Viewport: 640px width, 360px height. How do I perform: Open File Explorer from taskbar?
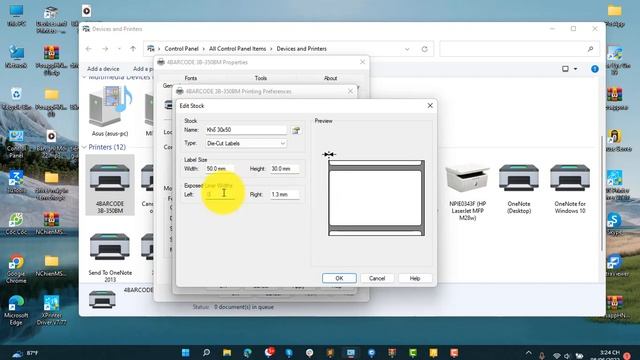pos(227,353)
